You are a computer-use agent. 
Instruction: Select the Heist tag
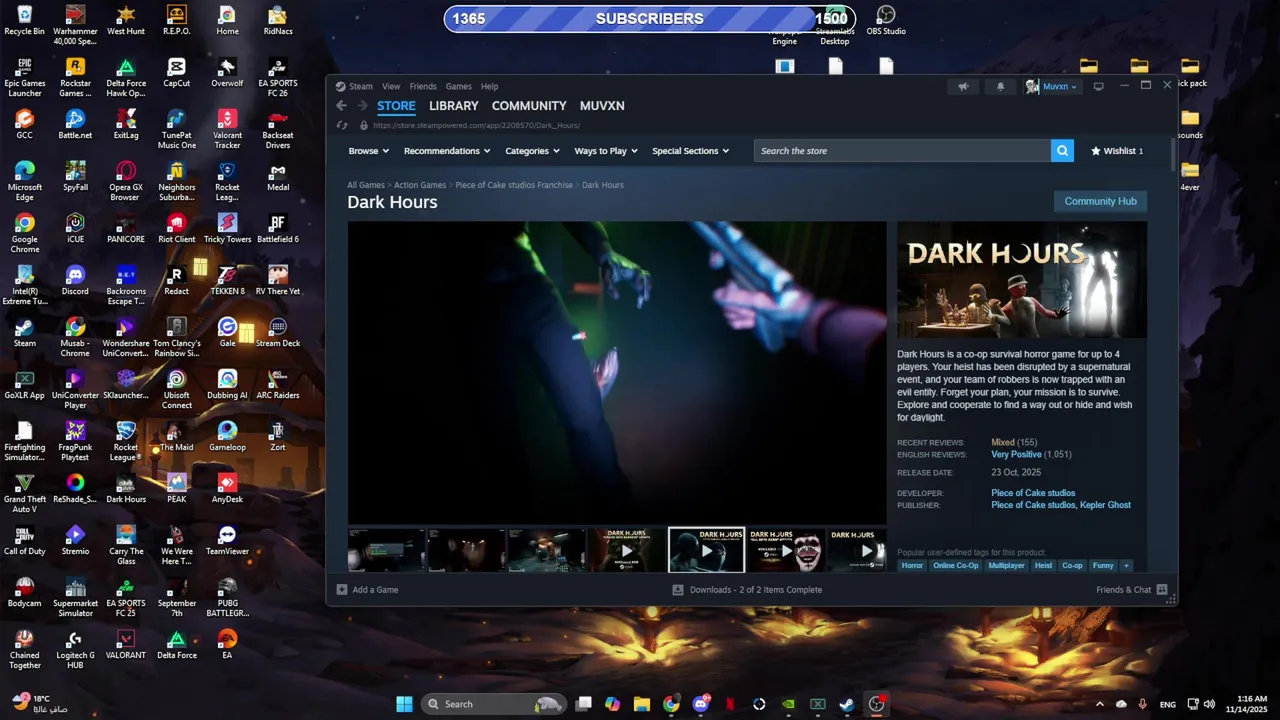click(x=1043, y=566)
